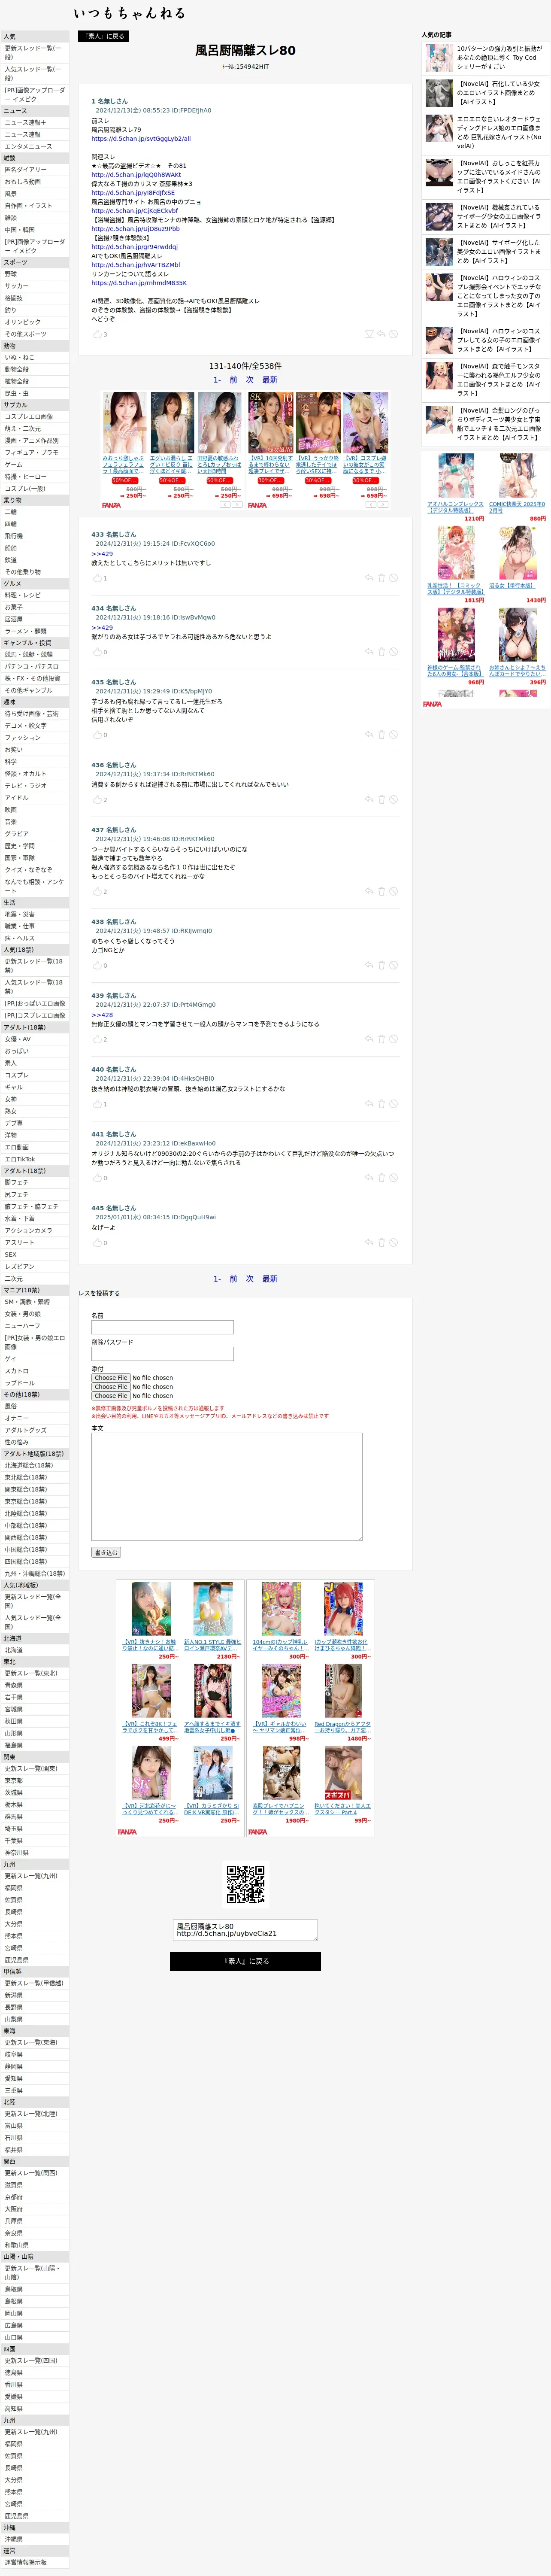Click trash icon on post 445
551x2576 pixels.
(x=381, y=1243)
